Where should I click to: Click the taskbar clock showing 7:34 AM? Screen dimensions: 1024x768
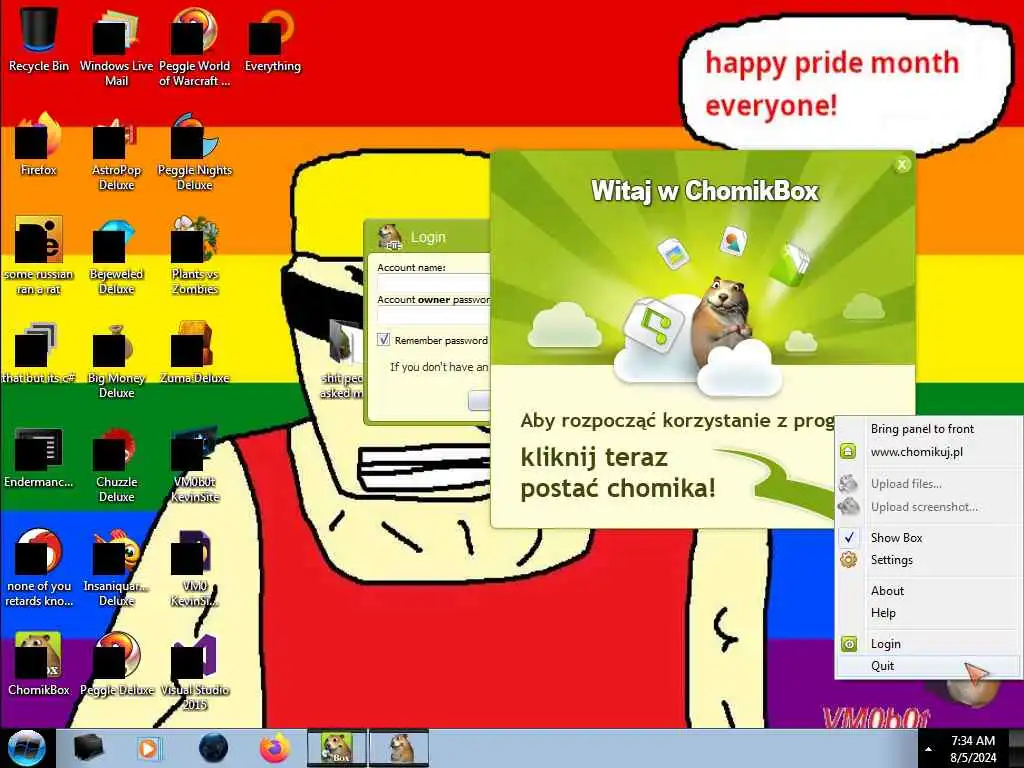tap(973, 748)
